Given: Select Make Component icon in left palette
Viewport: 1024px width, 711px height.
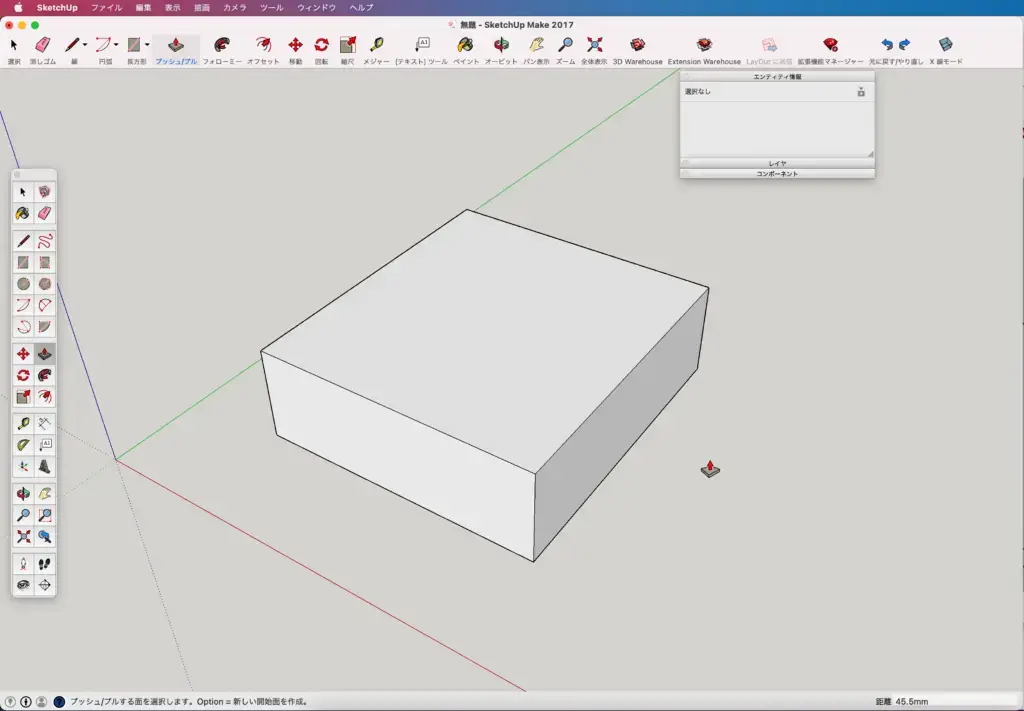Looking at the screenshot, I should [x=44, y=192].
